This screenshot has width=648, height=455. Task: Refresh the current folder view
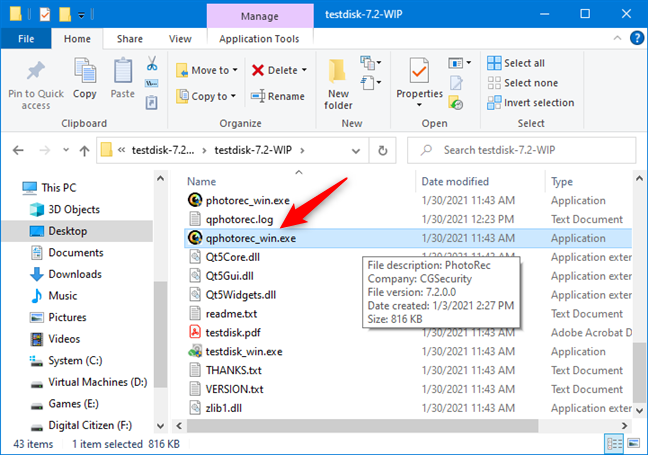pyautogui.click(x=382, y=150)
